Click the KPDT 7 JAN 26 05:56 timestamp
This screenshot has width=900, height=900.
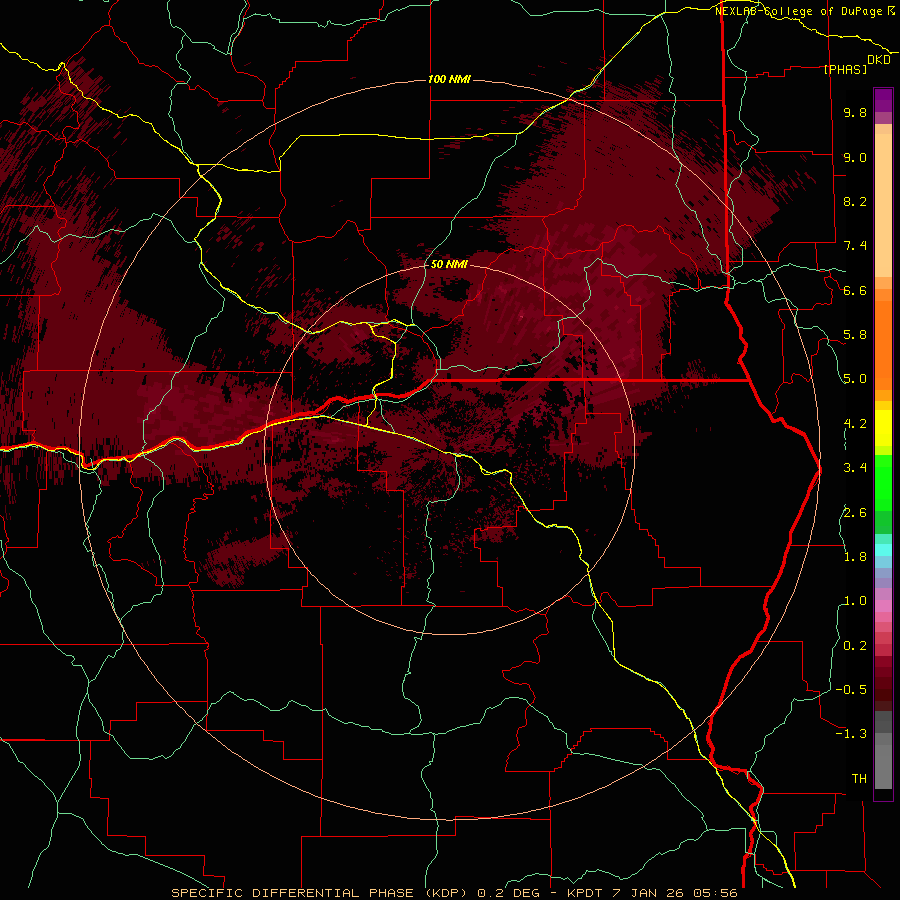(x=652, y=893)
